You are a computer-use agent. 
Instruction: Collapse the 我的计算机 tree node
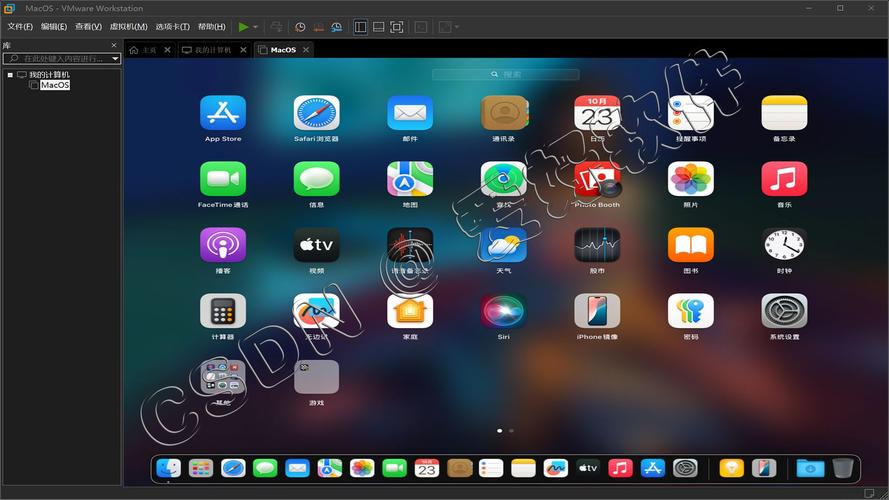pos(10,75)
